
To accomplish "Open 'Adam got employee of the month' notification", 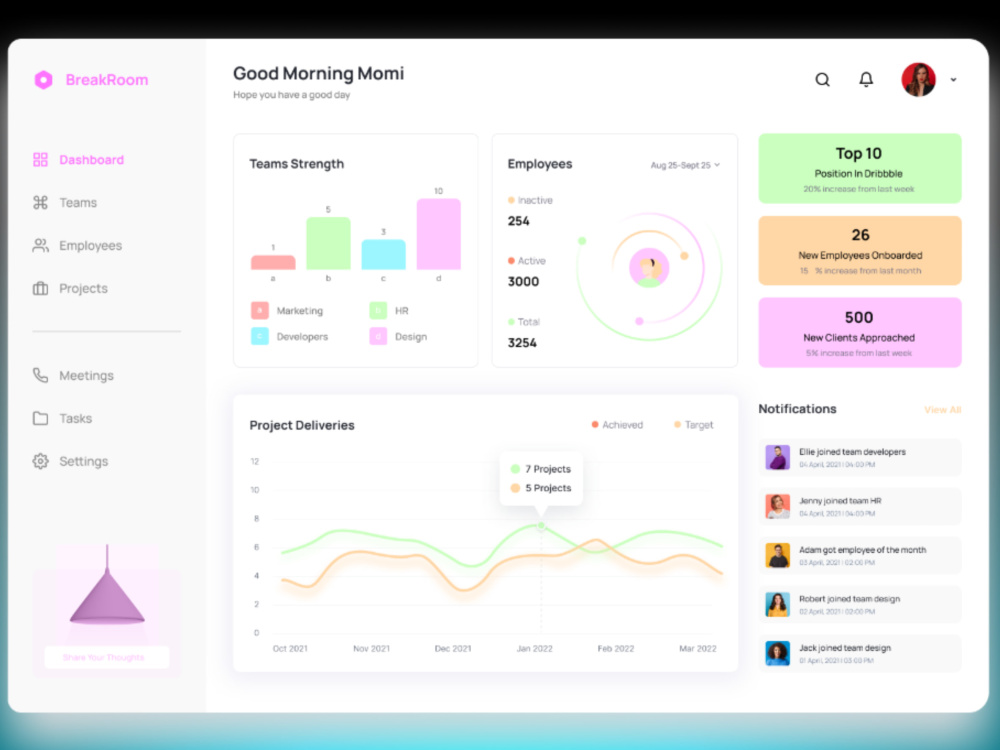I will coord(860,555).
